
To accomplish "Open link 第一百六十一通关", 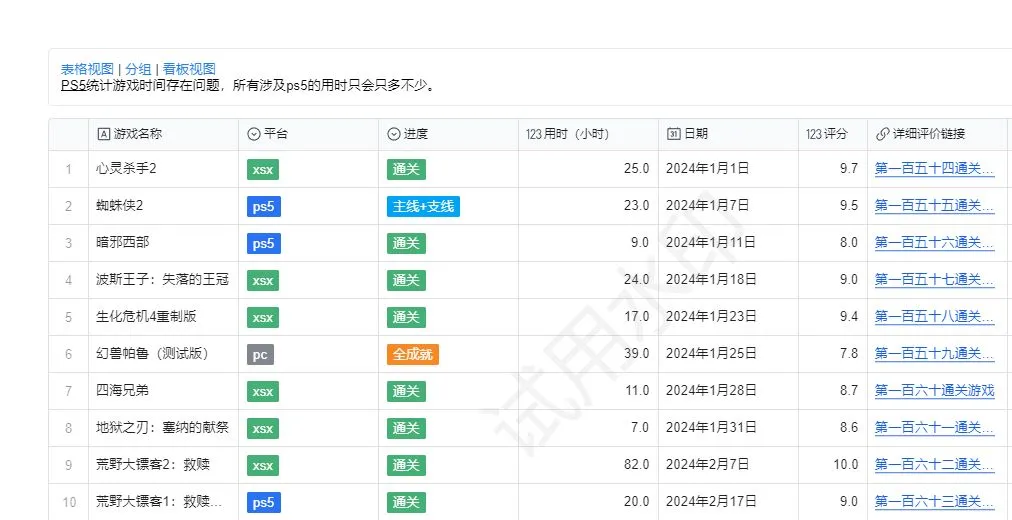I will coord(935,428).
